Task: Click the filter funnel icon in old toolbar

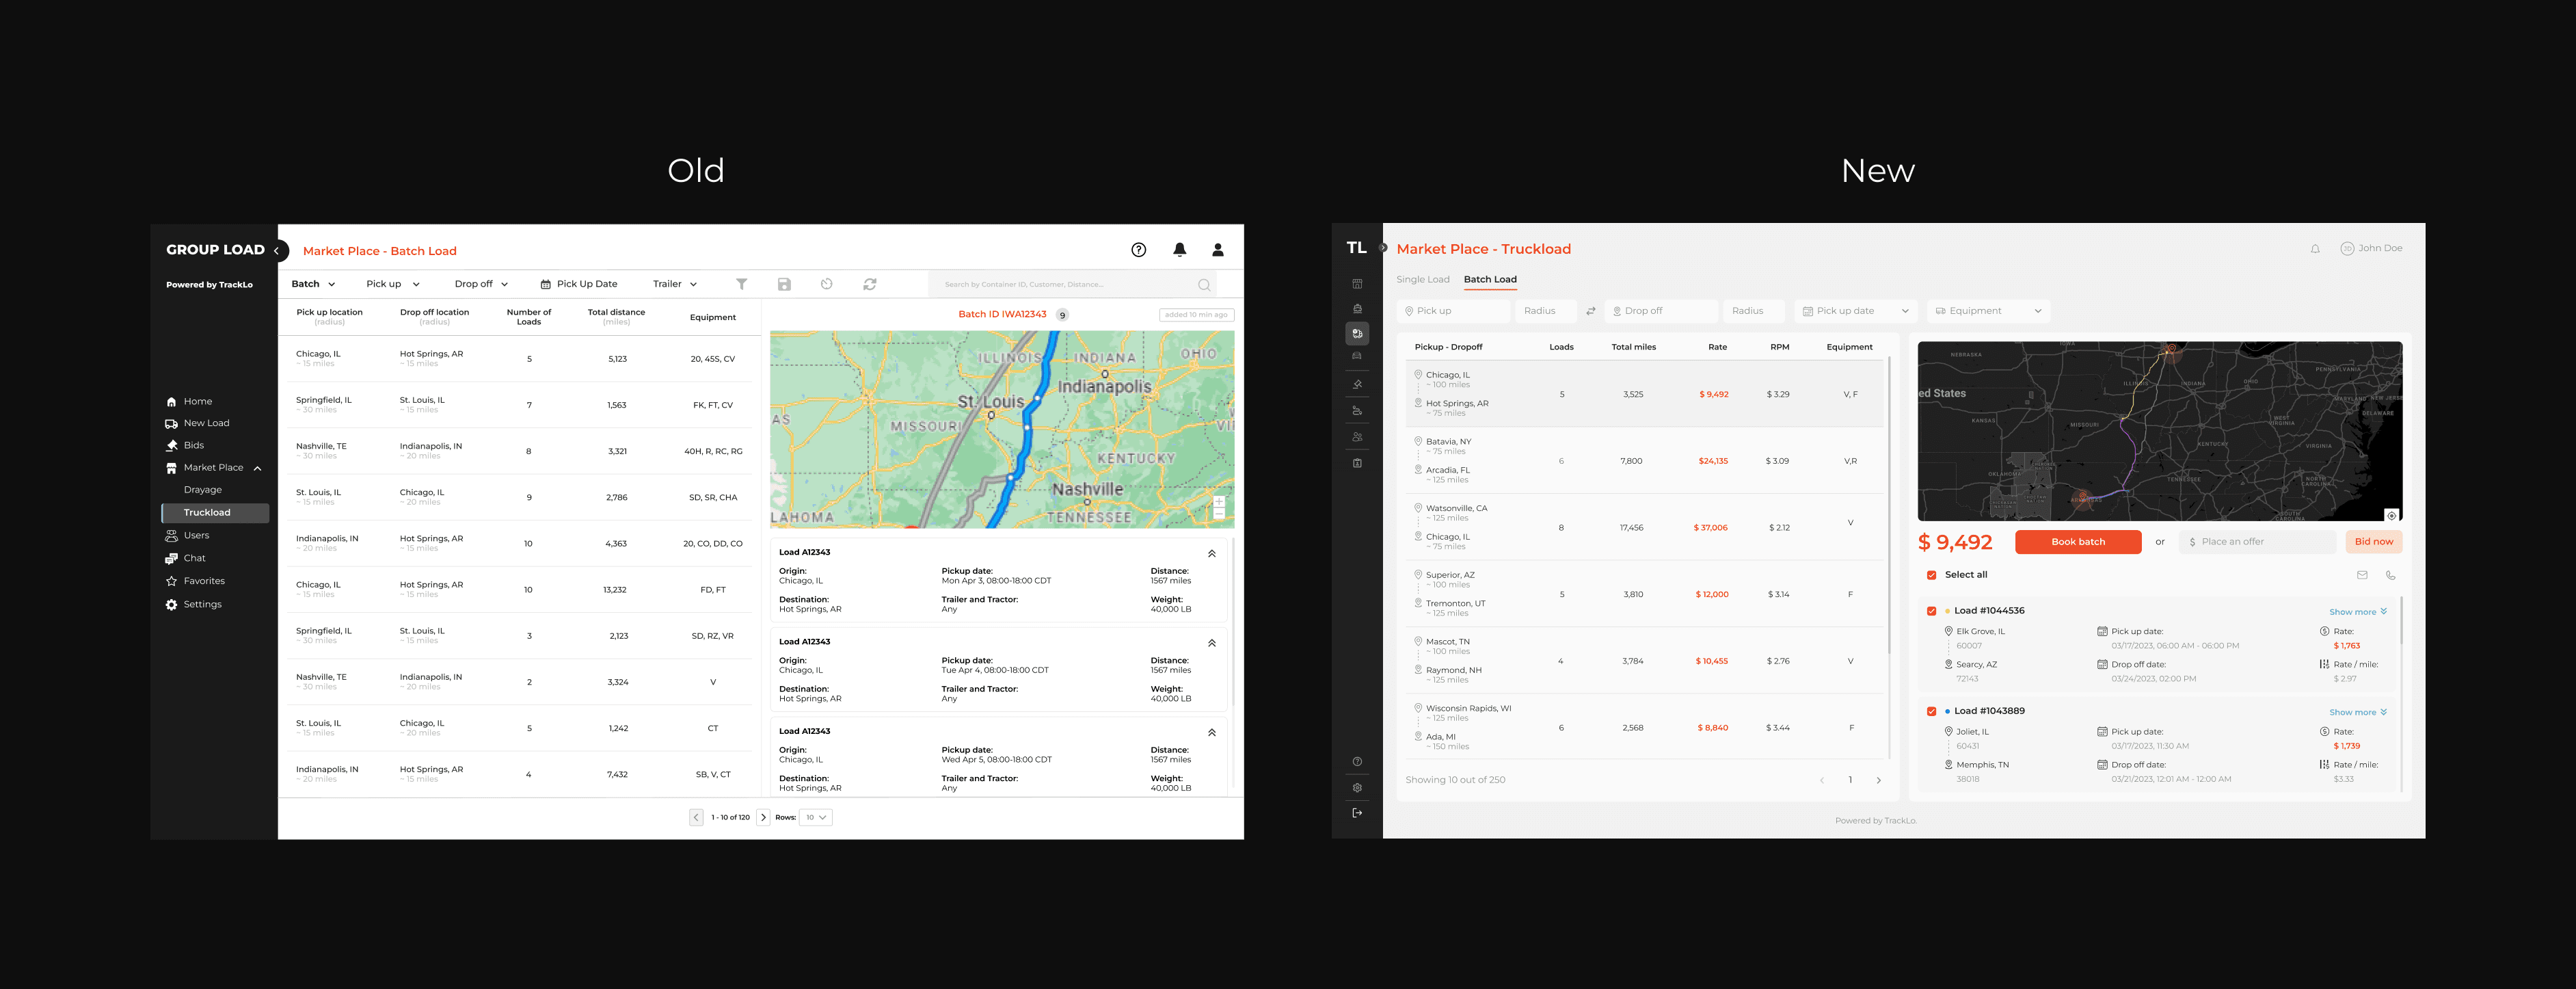Action: click(x=742, y=284)
